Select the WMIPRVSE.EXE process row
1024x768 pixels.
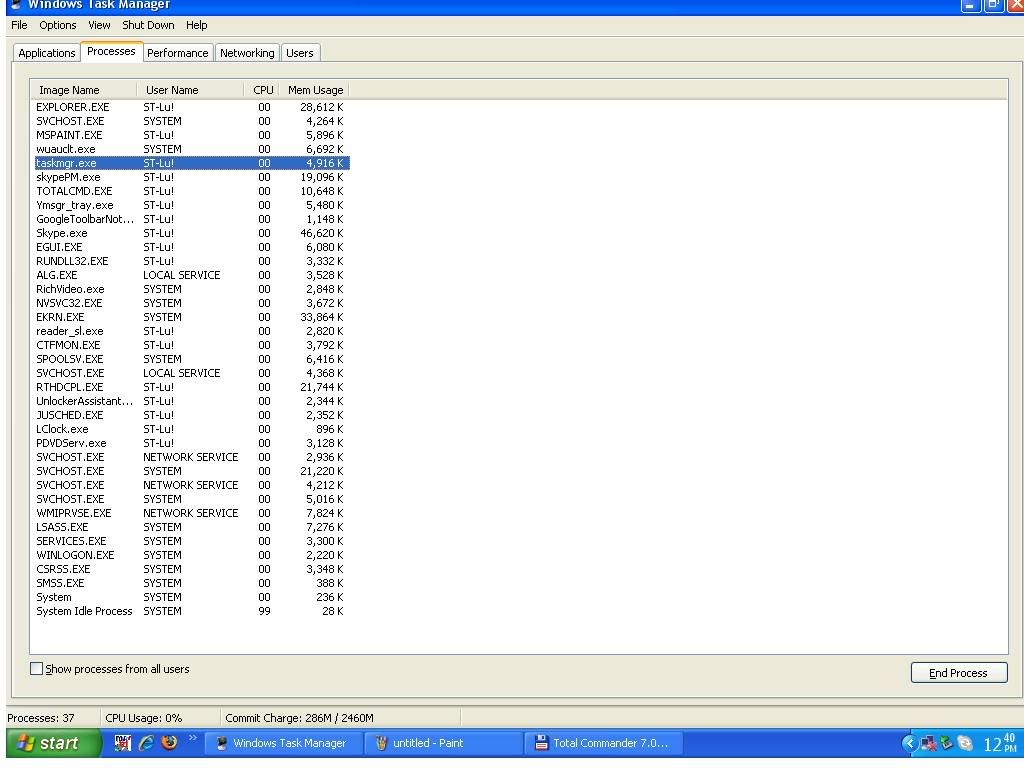[192, 513]
